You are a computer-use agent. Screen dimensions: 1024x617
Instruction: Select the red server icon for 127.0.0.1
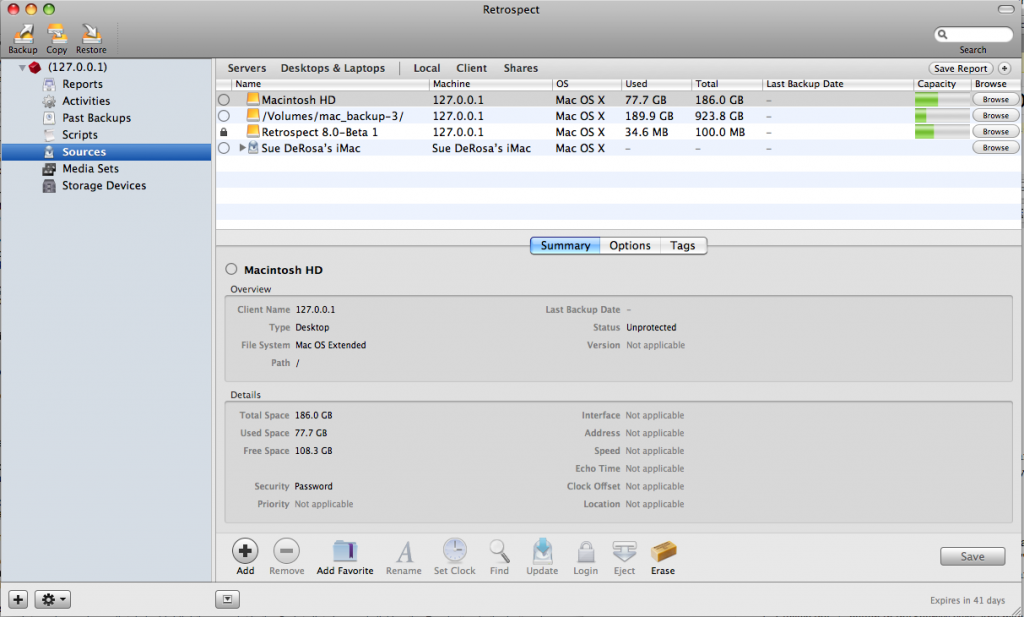(35, 67)
